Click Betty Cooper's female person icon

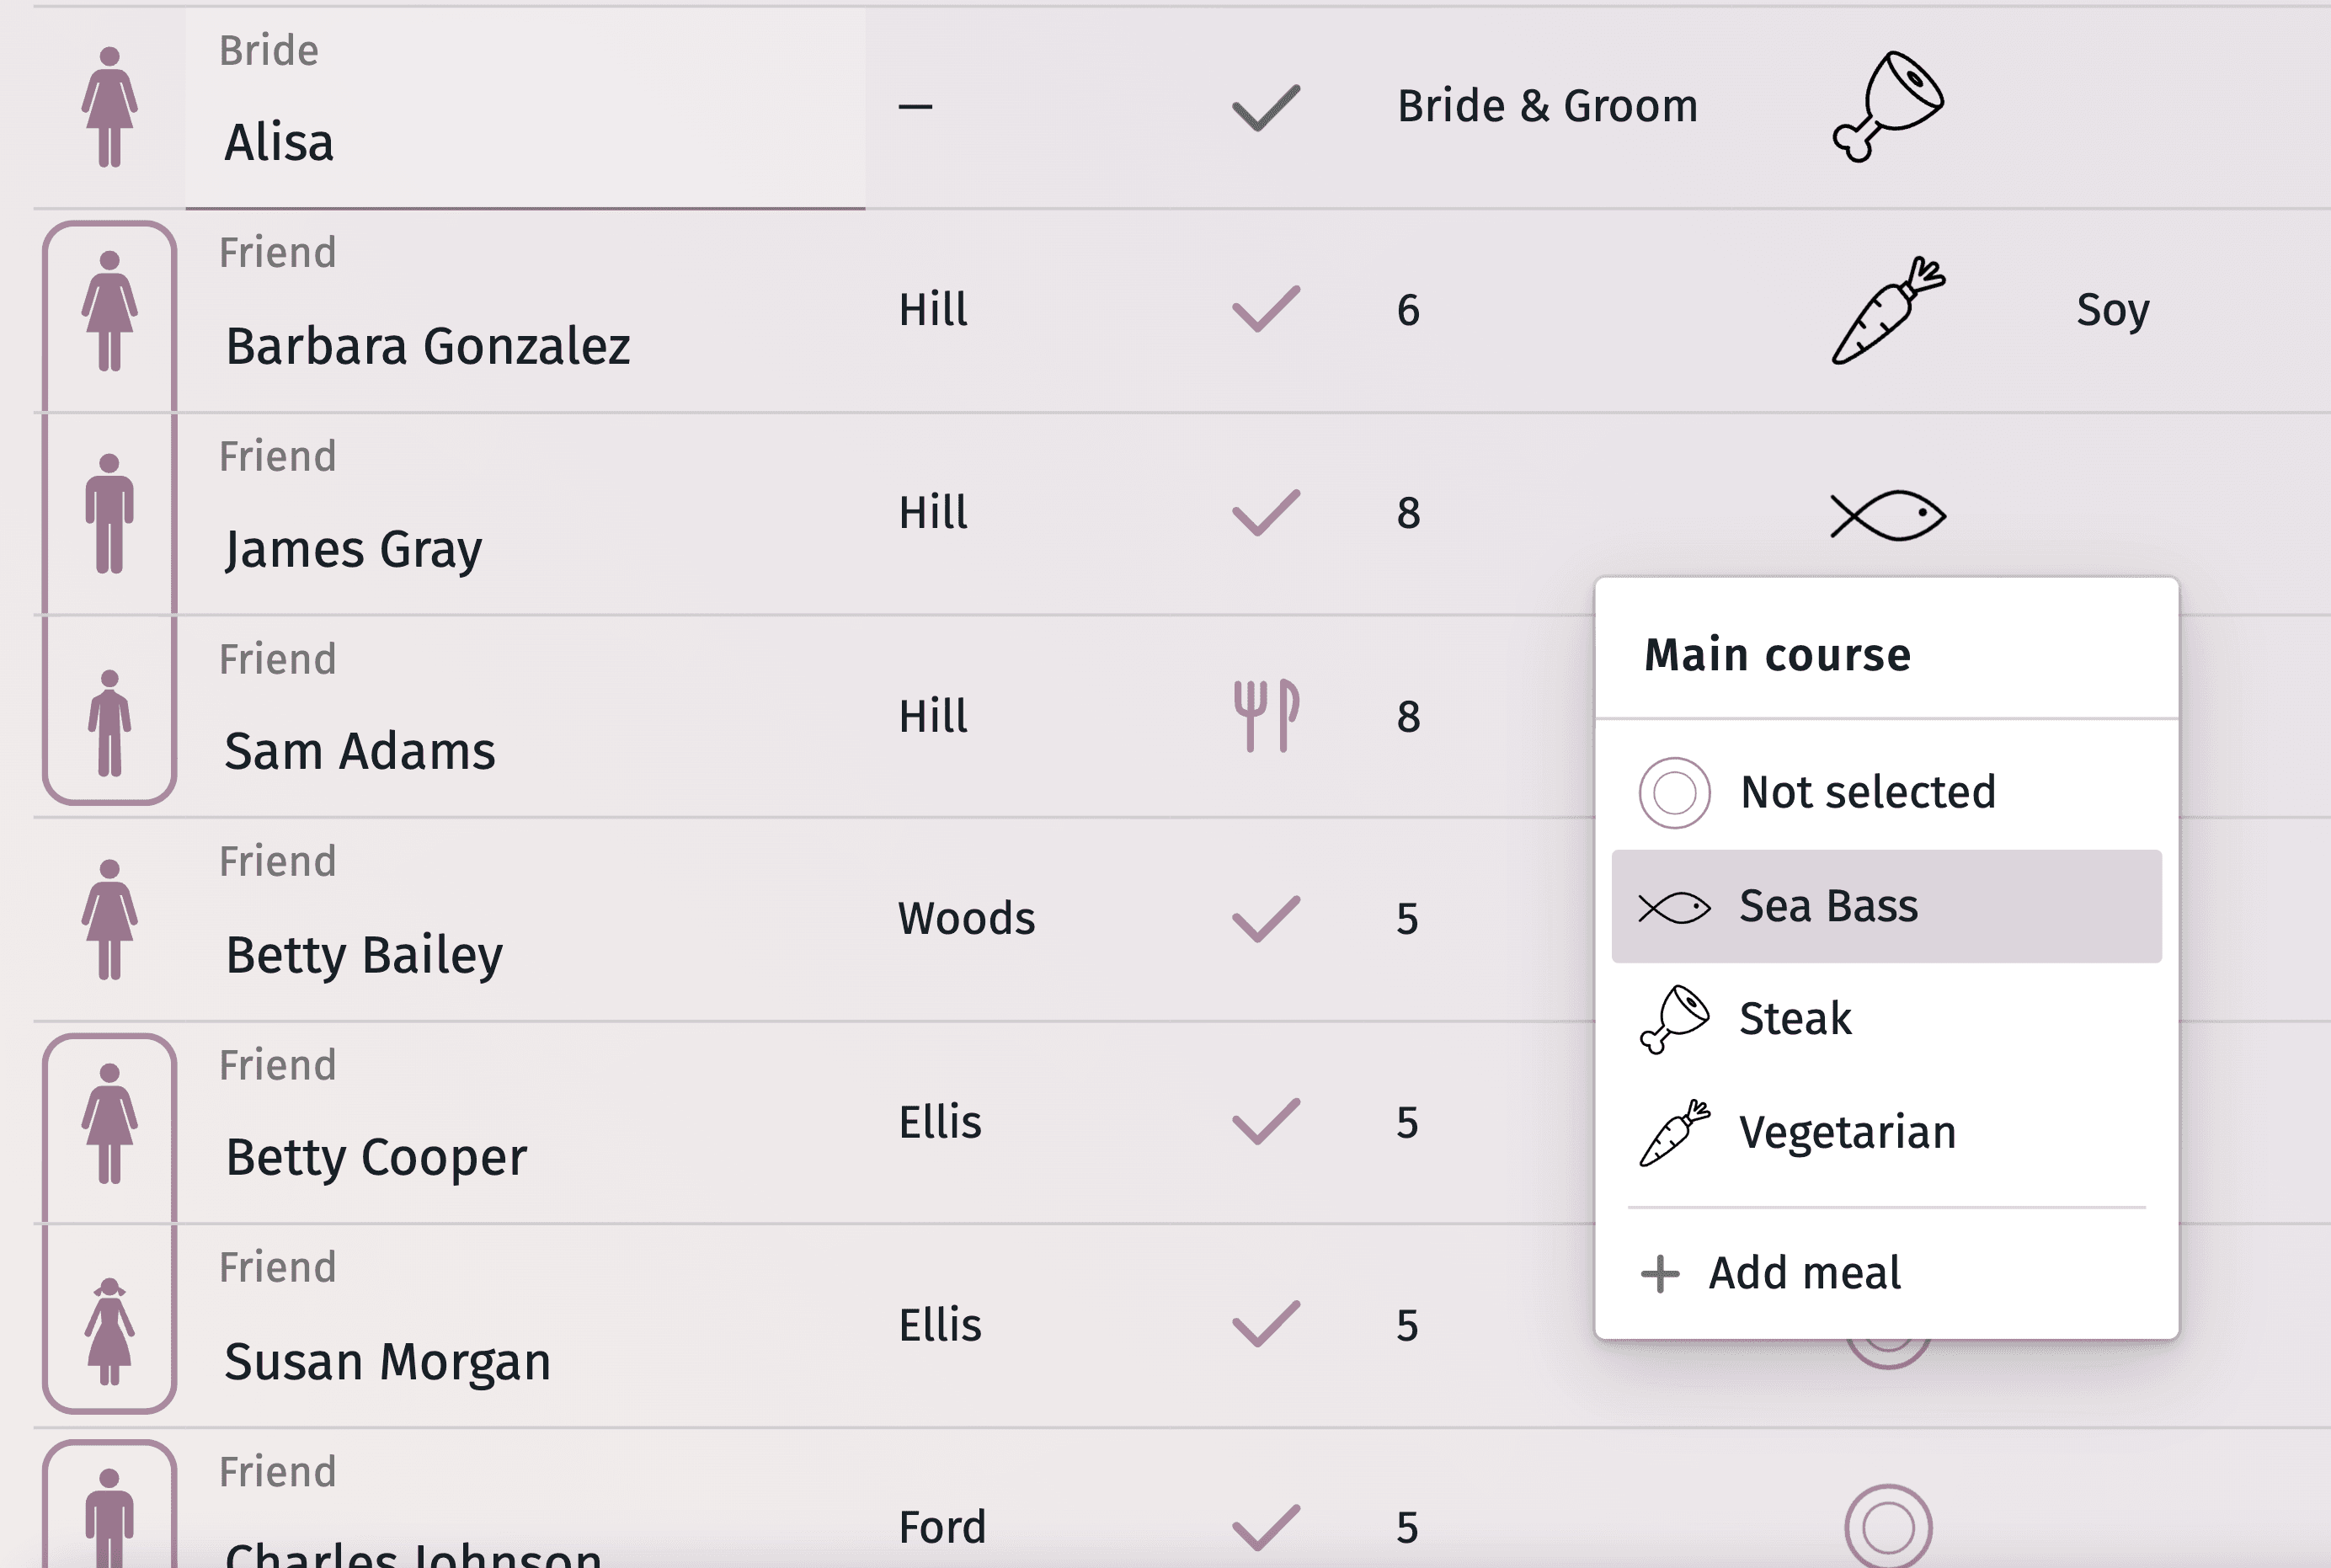click(x=109, y=1123)
